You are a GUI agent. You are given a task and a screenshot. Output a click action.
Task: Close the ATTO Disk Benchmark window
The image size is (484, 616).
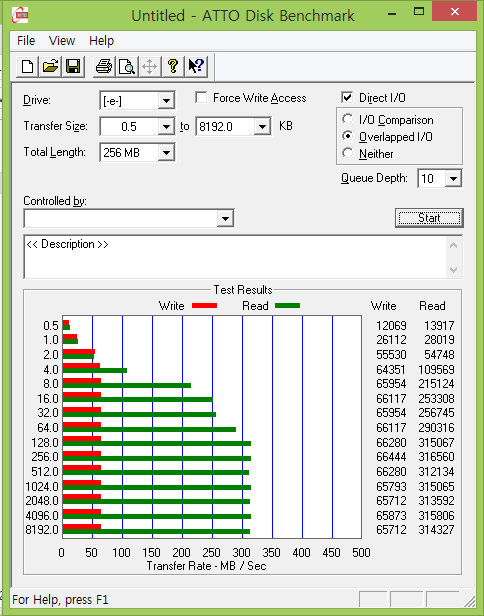click(455, 12)
